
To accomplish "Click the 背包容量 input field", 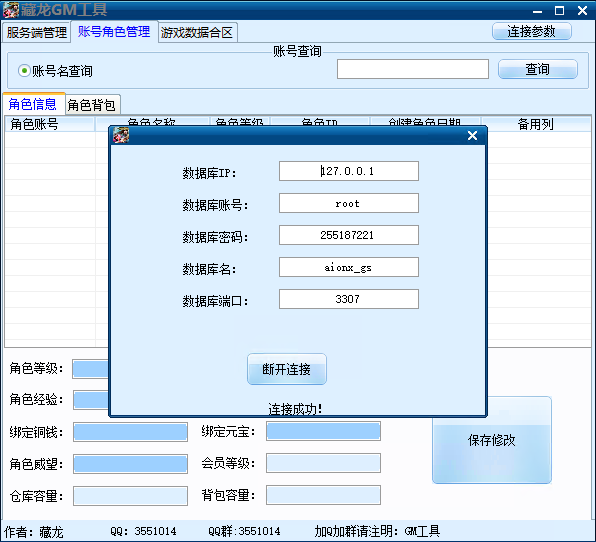I will coord(323,495).
